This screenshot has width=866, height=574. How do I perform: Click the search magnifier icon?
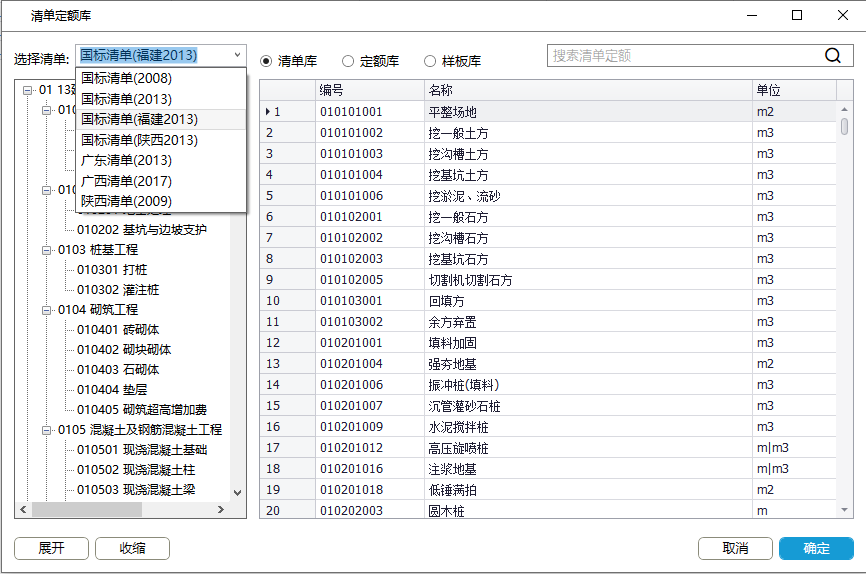point(832,55)
